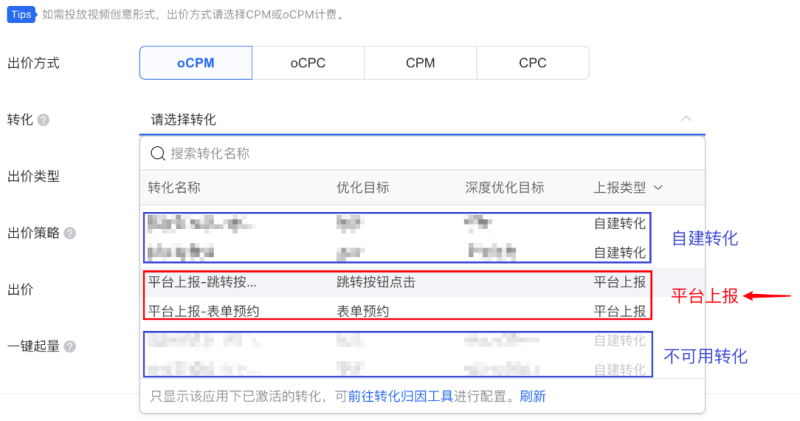Click the 跳转按钮点击 optimization target cell

[x=376, y=282]
